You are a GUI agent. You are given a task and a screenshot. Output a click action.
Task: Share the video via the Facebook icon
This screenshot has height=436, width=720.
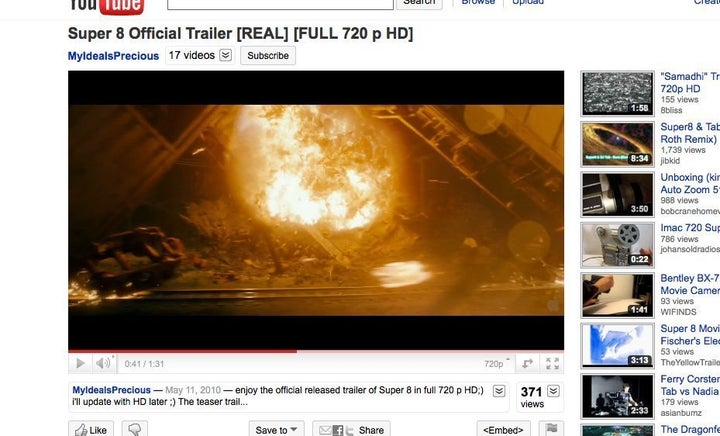(338, 430)
